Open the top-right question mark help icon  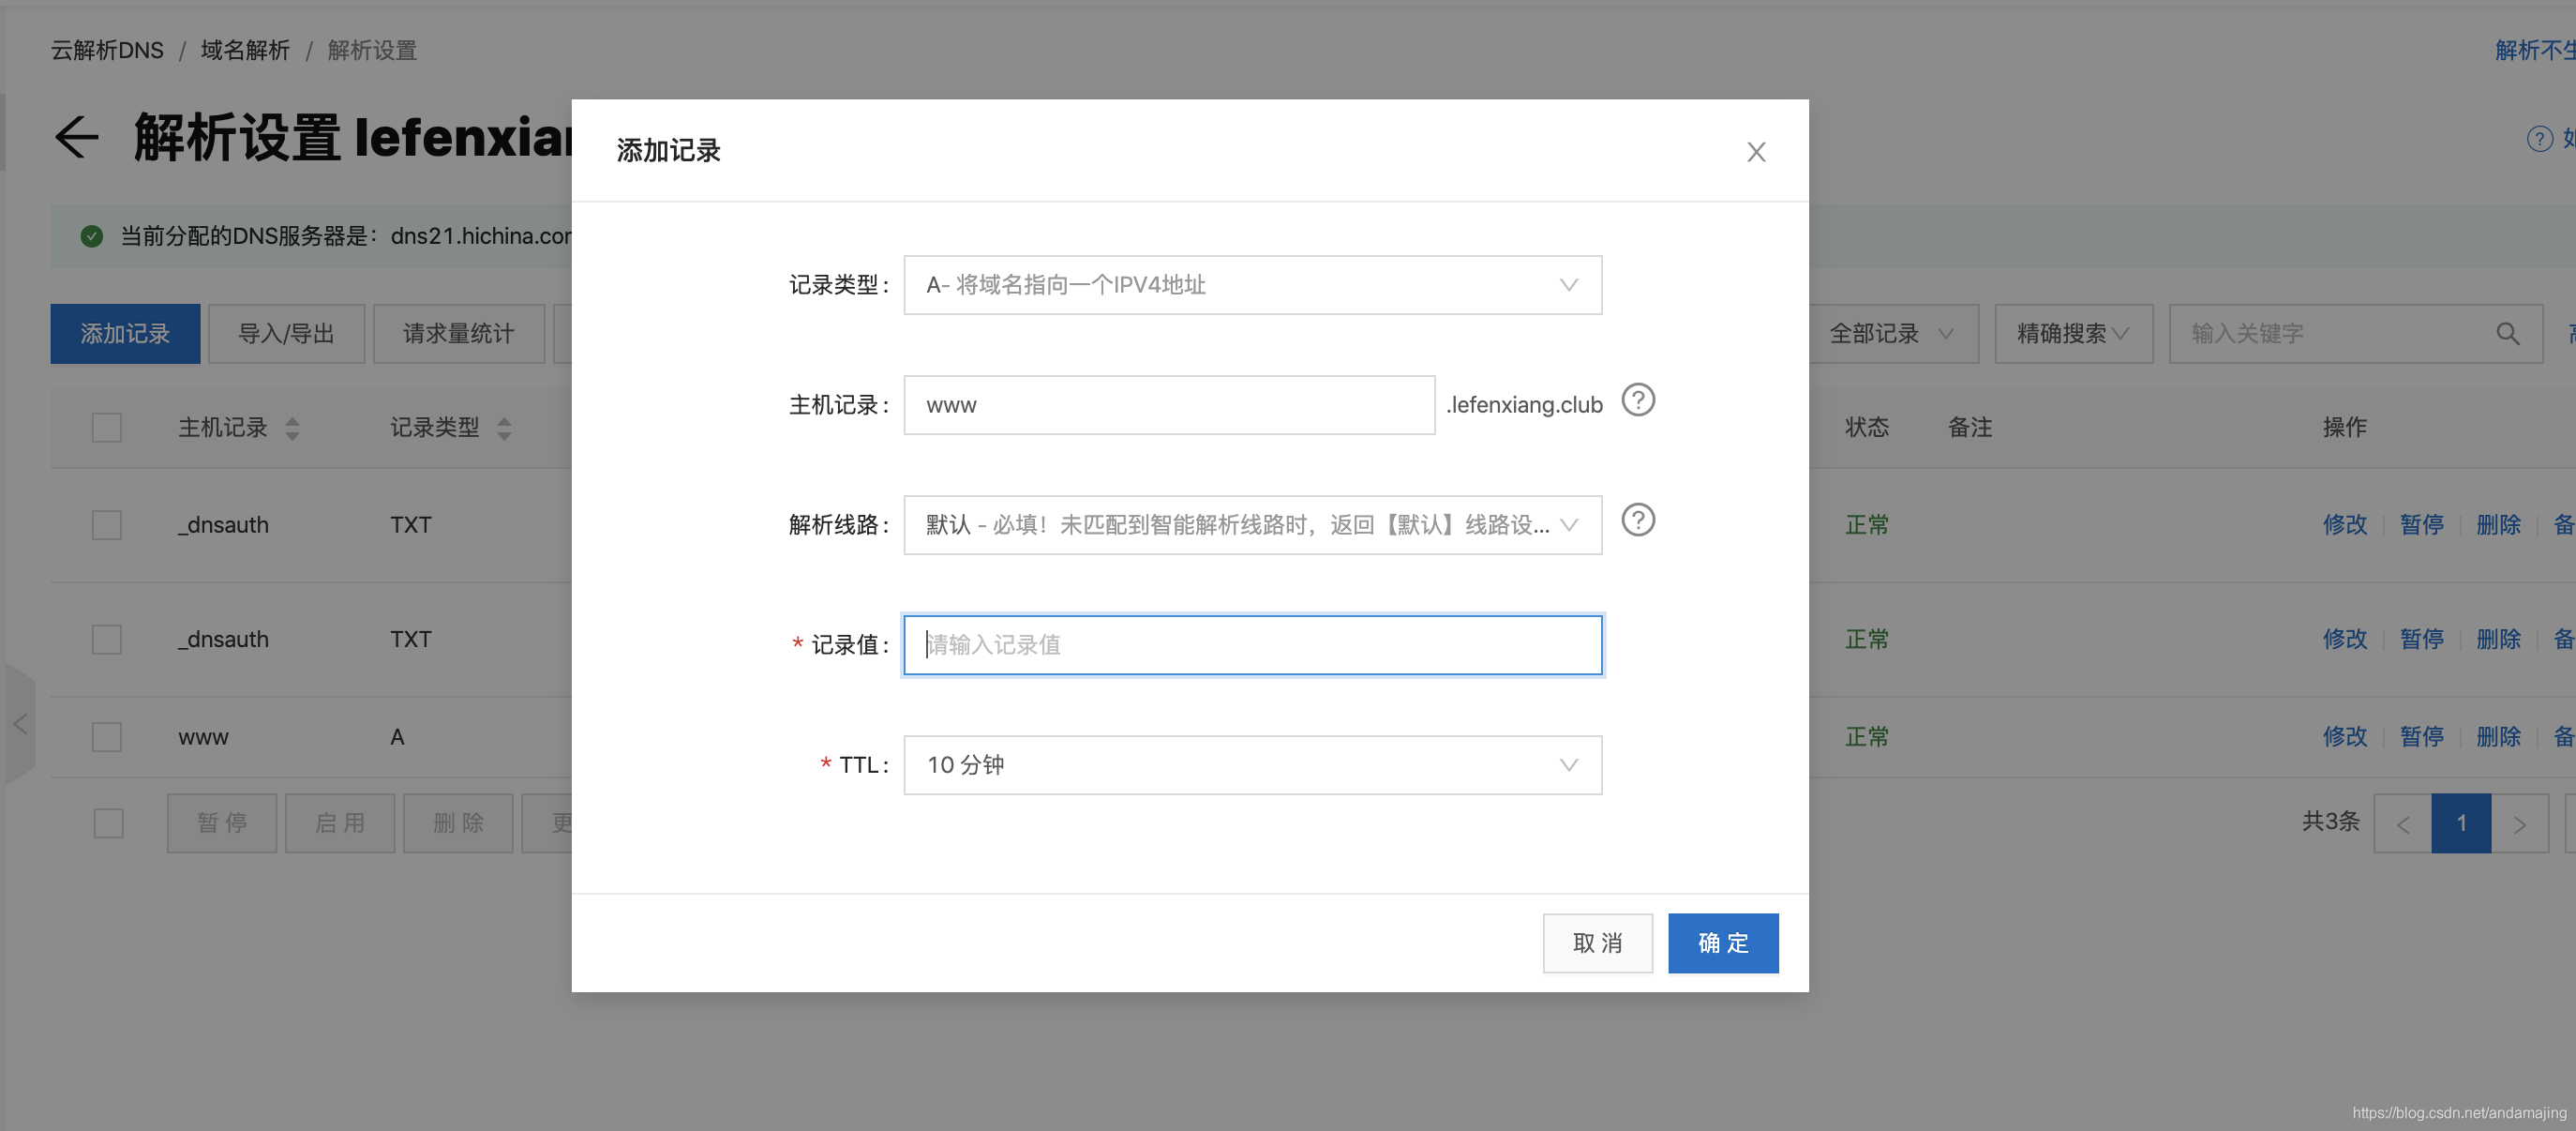2539,138
